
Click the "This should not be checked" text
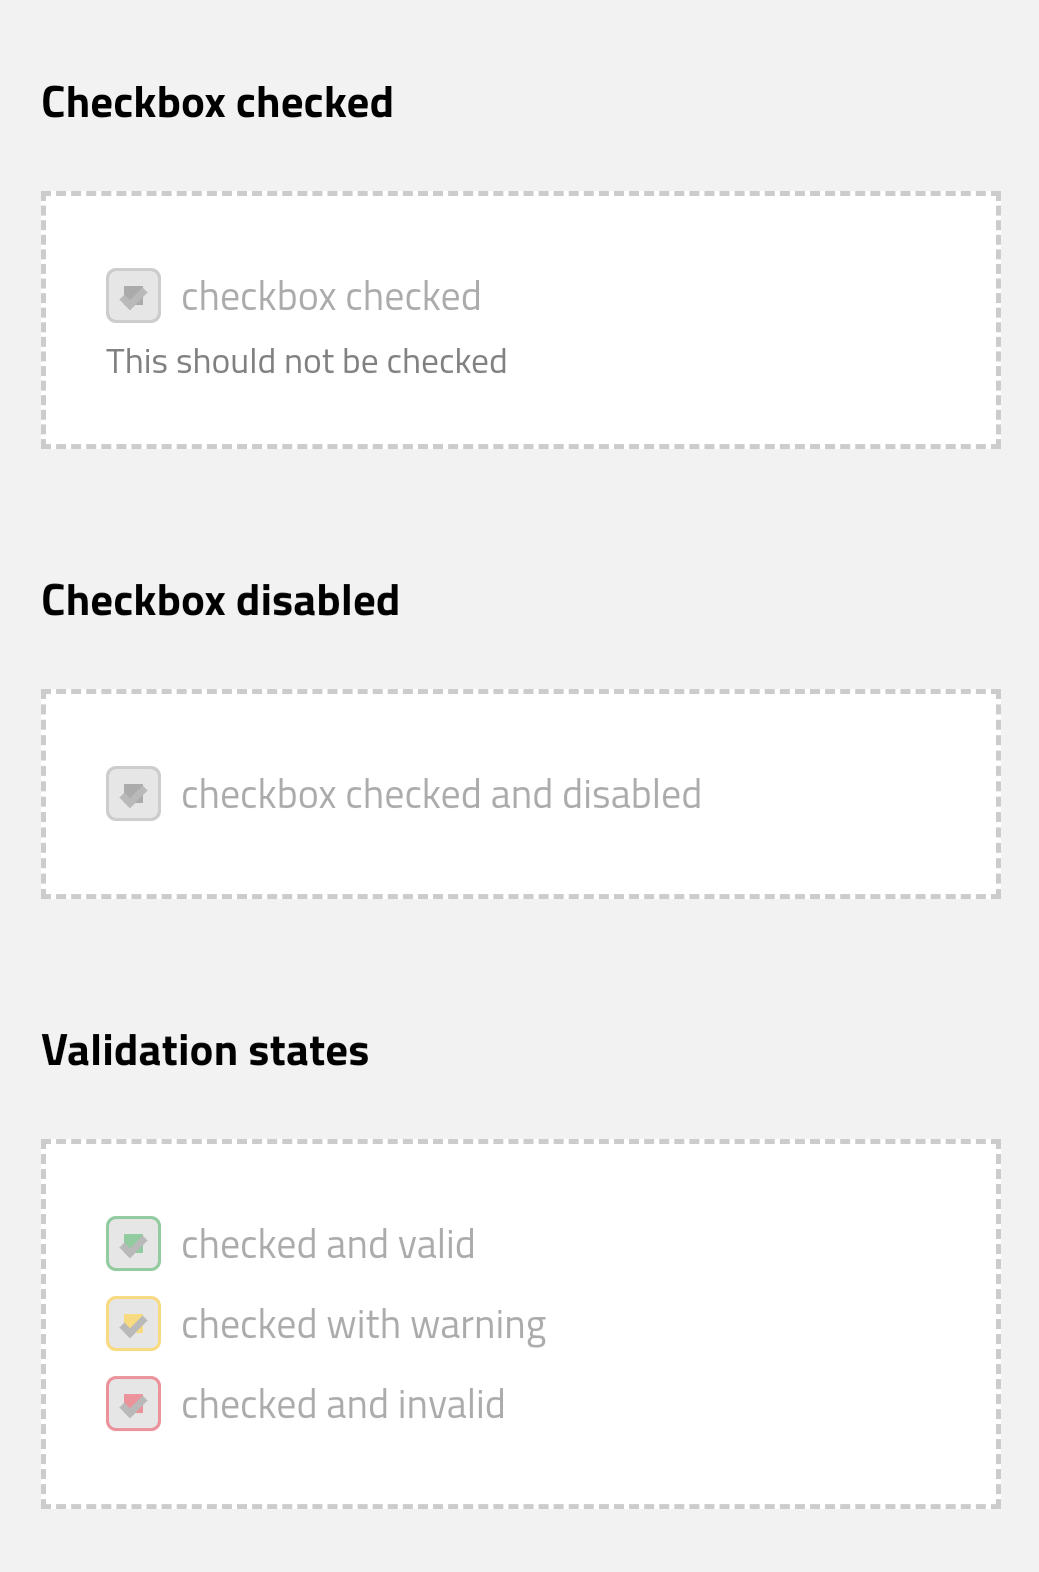pyautogui.click(x=307, y=360)
